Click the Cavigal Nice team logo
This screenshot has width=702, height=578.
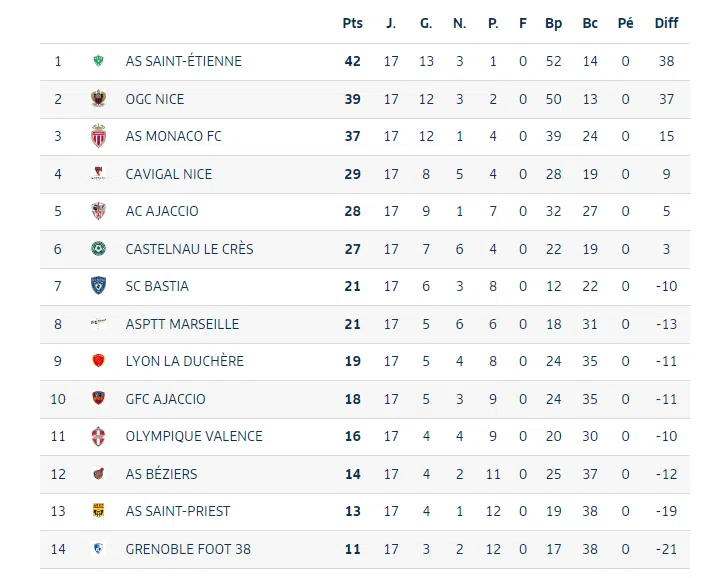[98, 174]
